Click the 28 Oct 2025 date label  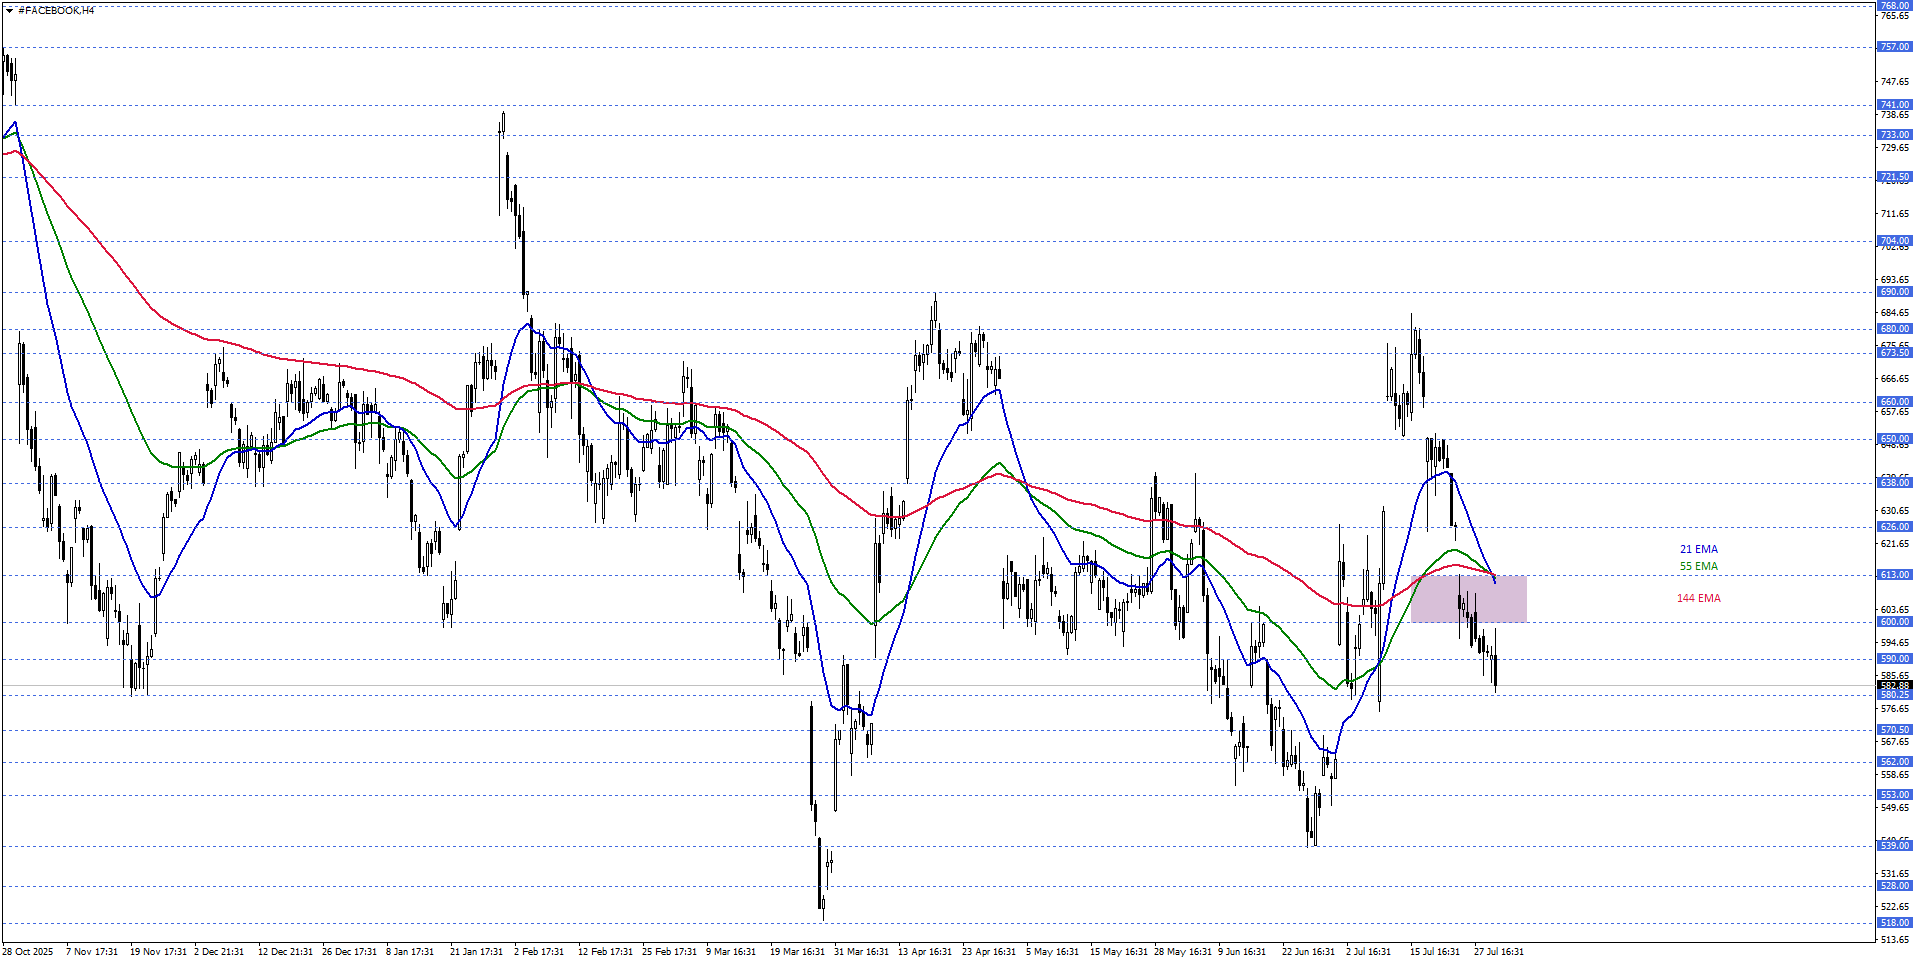click(27, 951)
